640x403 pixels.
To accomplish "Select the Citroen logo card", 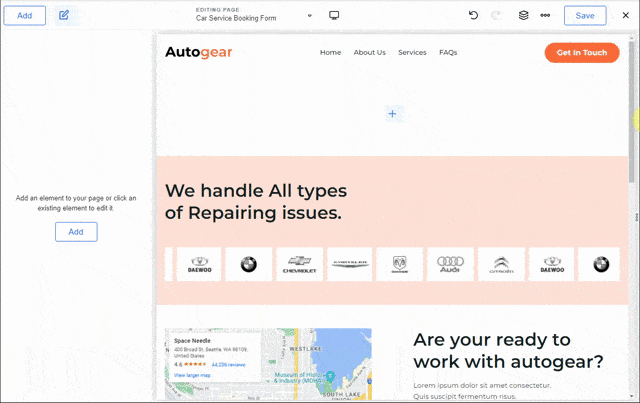I will click(501, 264).
